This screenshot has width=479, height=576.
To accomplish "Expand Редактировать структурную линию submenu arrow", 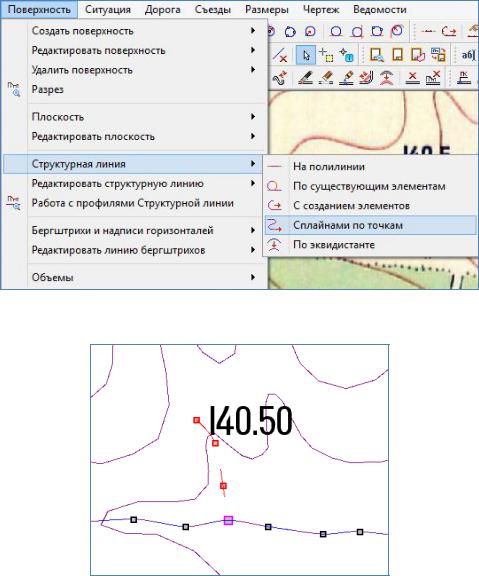I will (x=253, y=183).
